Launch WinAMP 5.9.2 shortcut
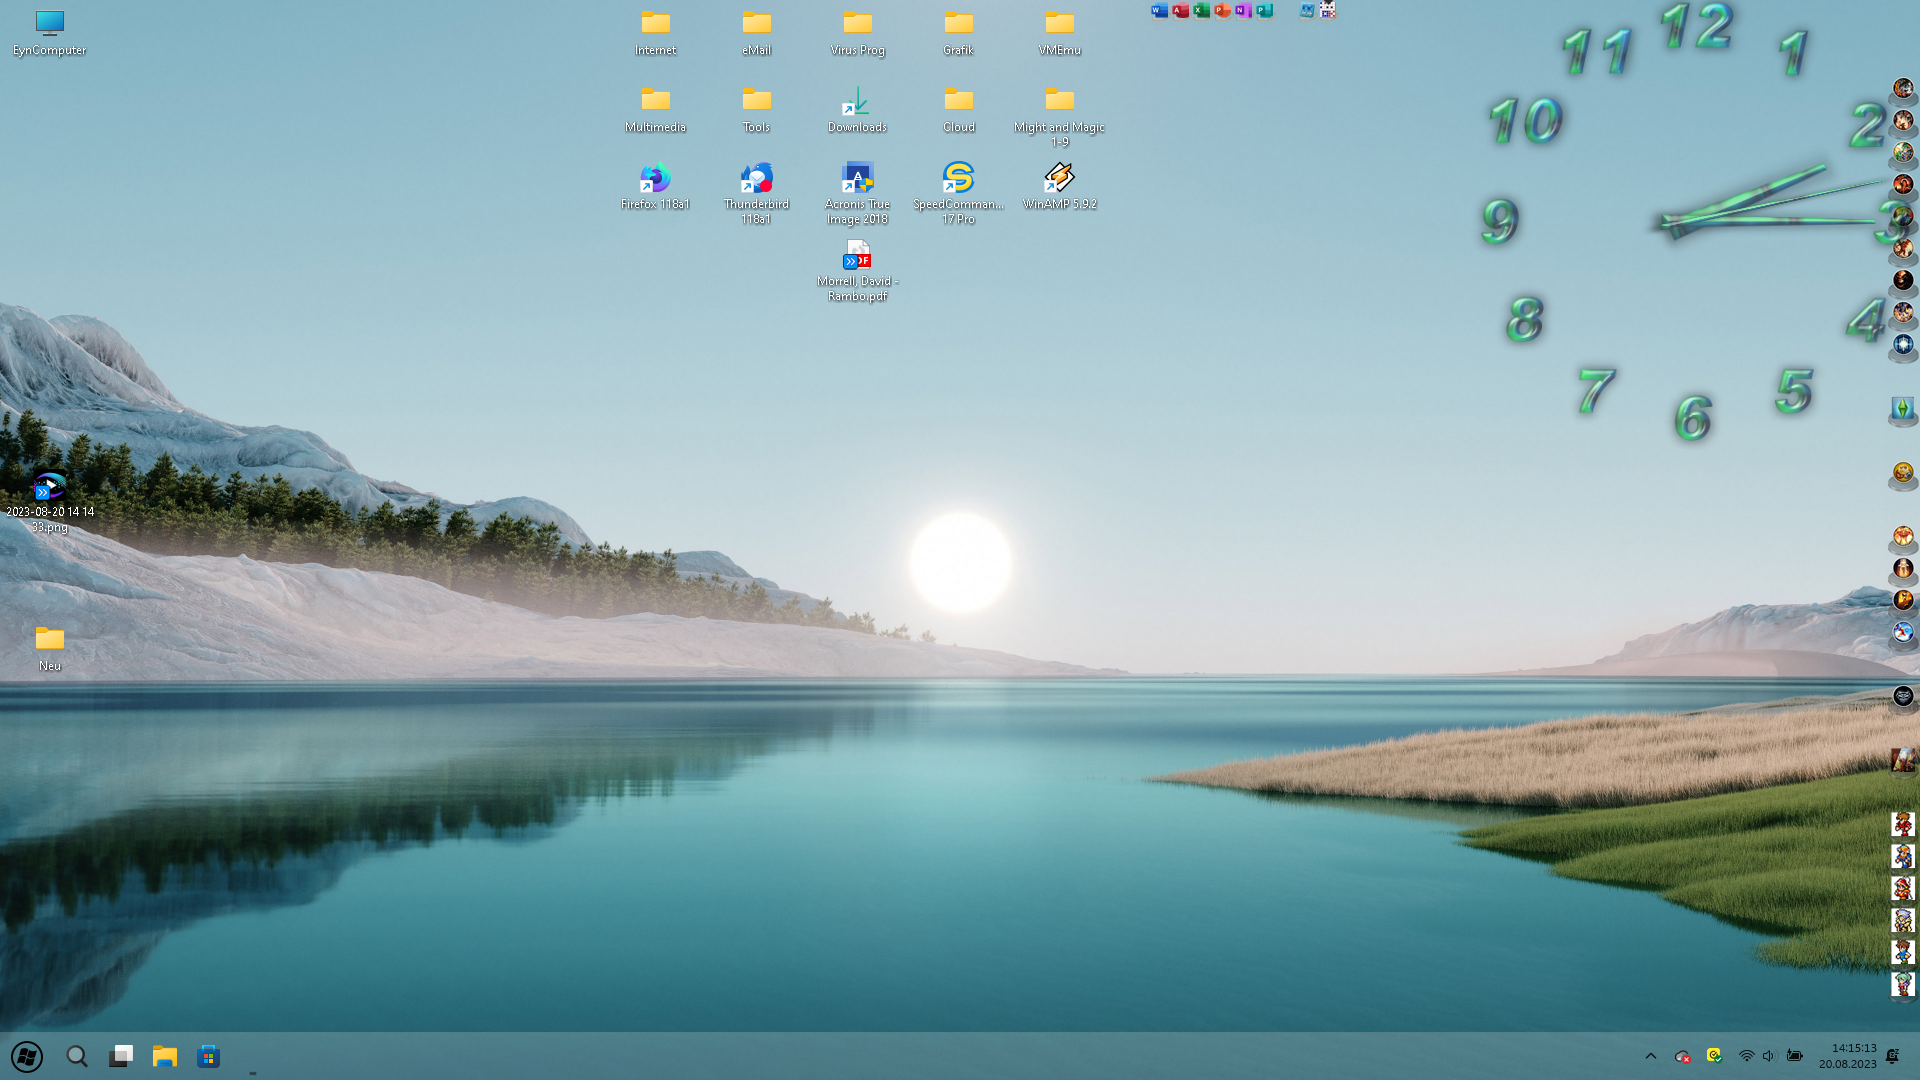The width and height of the screenshot is (1920, 1080). pos(1059,180)
